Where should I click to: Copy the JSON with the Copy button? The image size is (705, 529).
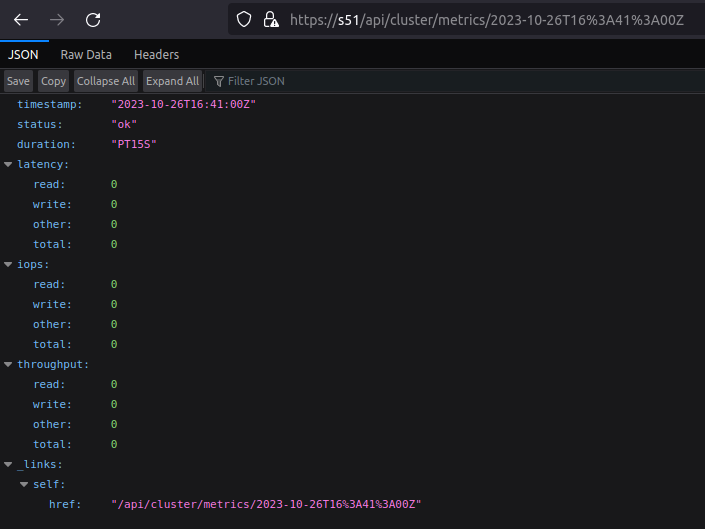coord(54,81)
